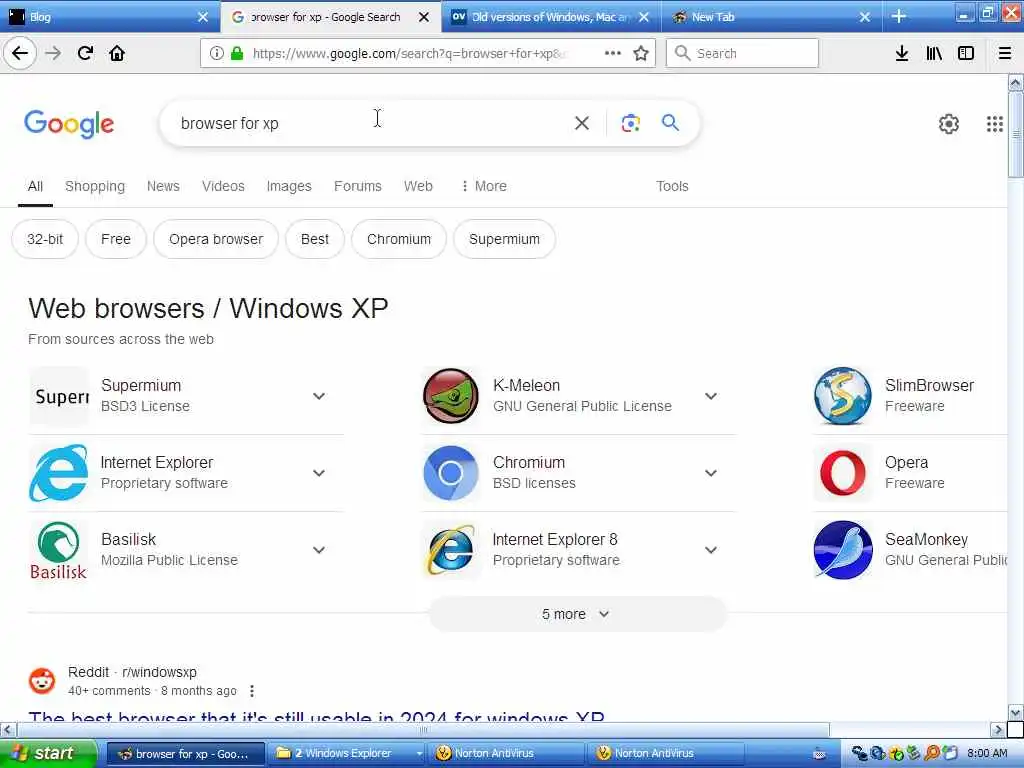Open a new tab with plus button
Screen dimensions: 1024x768
click(899, 16)
